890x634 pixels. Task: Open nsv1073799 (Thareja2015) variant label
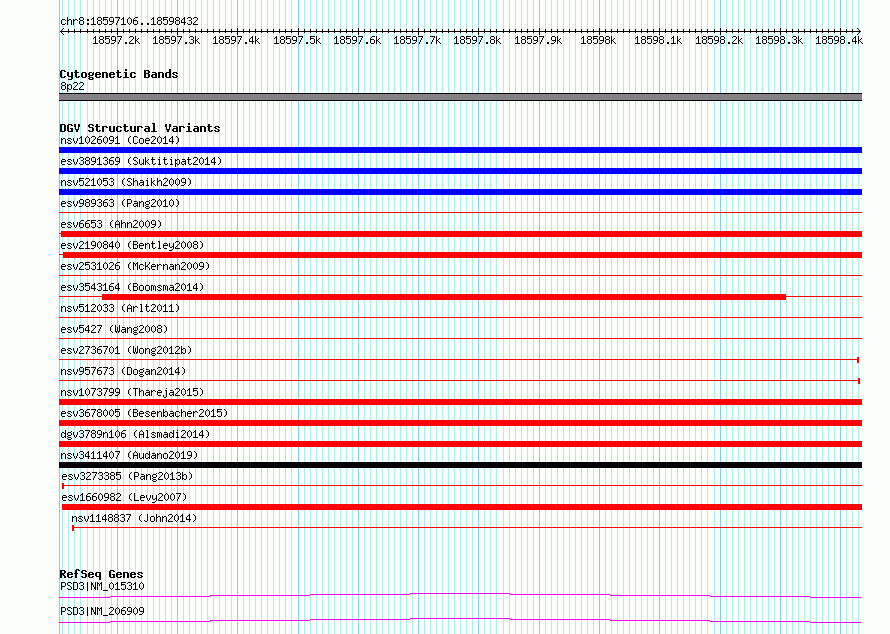click(x=132, y=392)
